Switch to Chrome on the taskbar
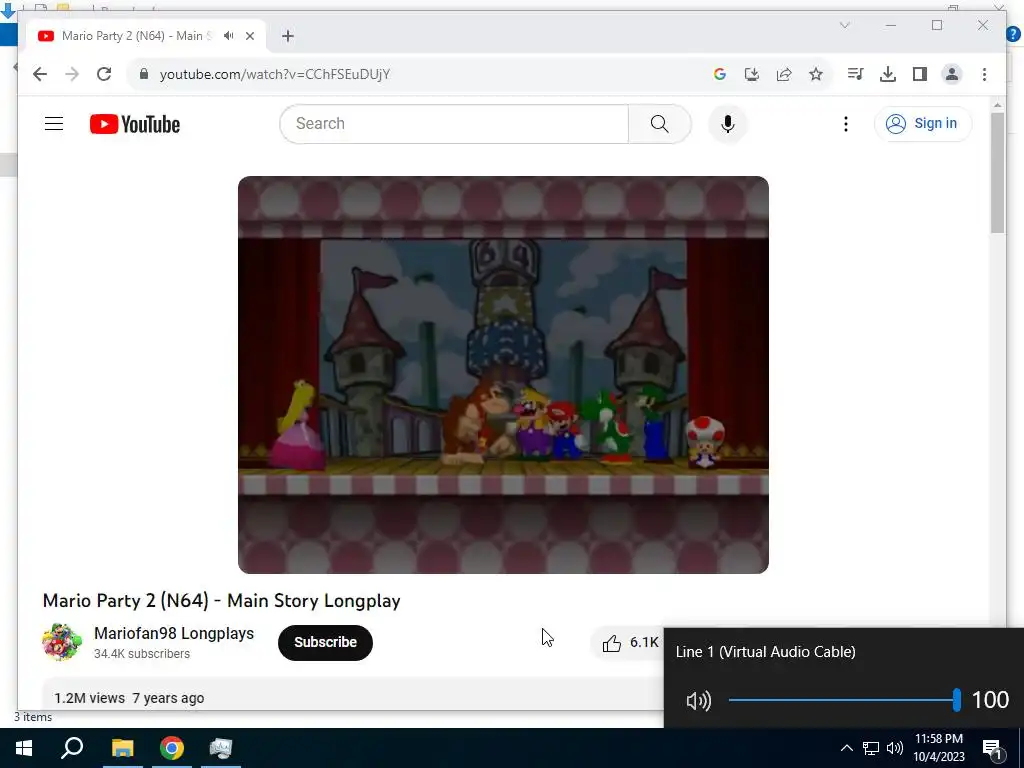 tap(172, 748)
